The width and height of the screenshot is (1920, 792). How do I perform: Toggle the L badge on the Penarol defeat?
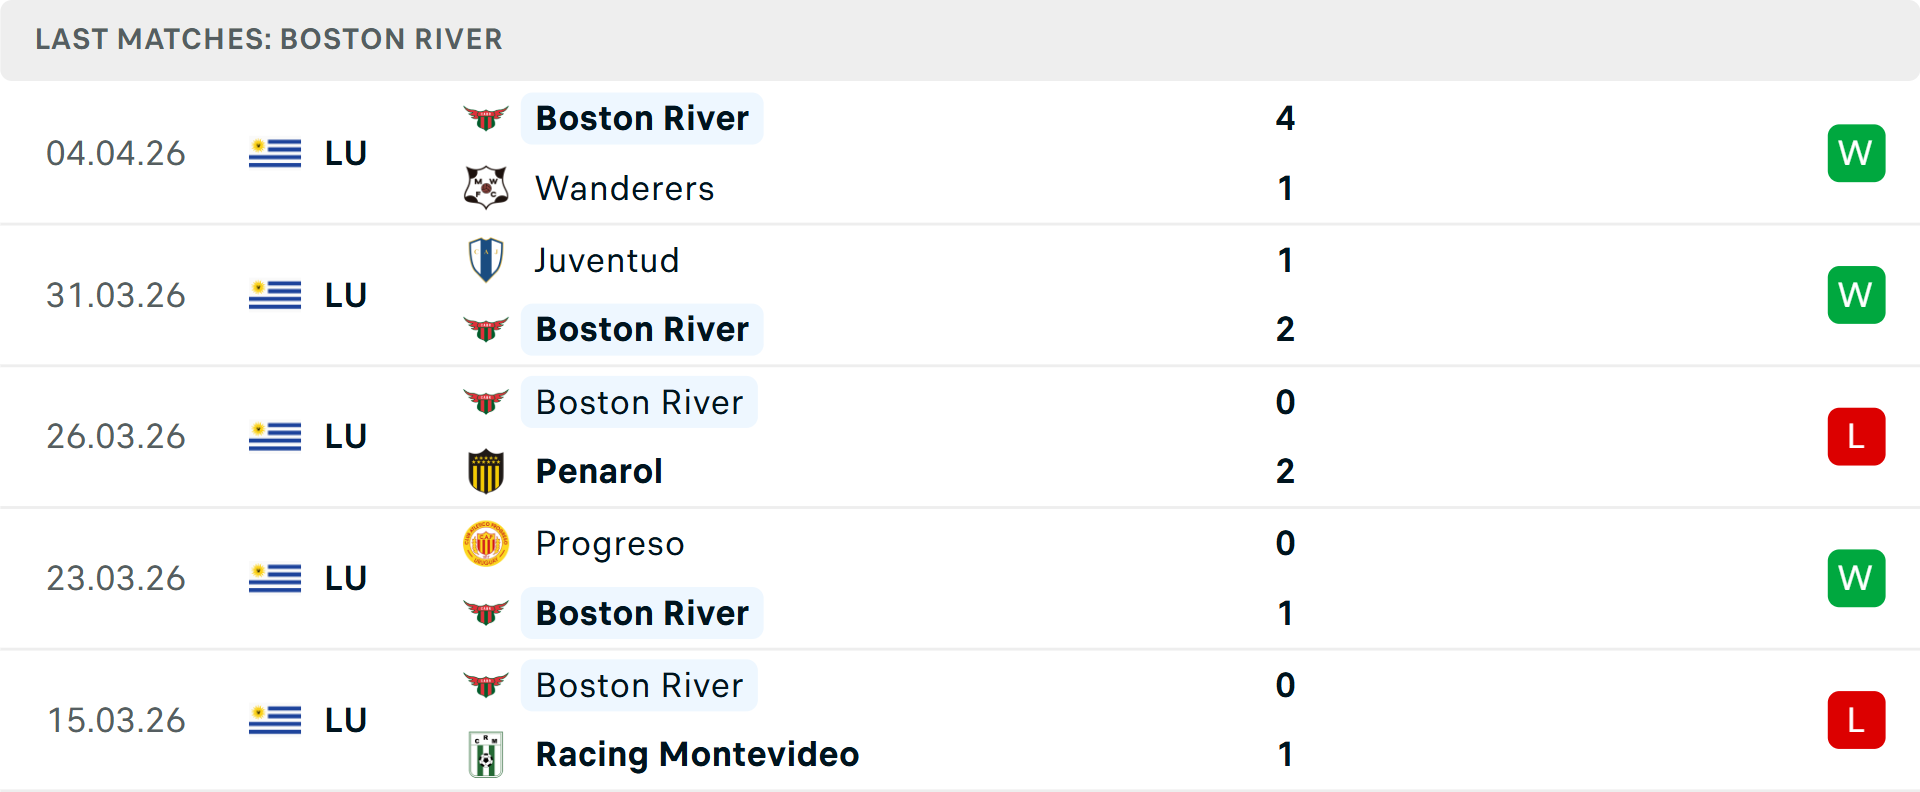1856,436
